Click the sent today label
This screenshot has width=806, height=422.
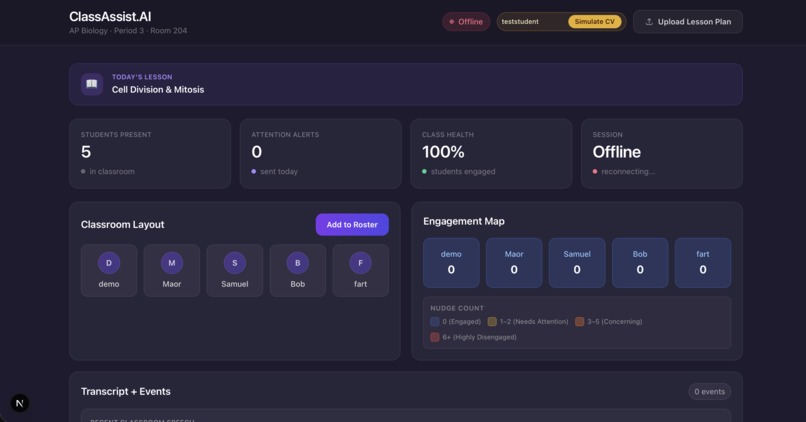point(279,172)
